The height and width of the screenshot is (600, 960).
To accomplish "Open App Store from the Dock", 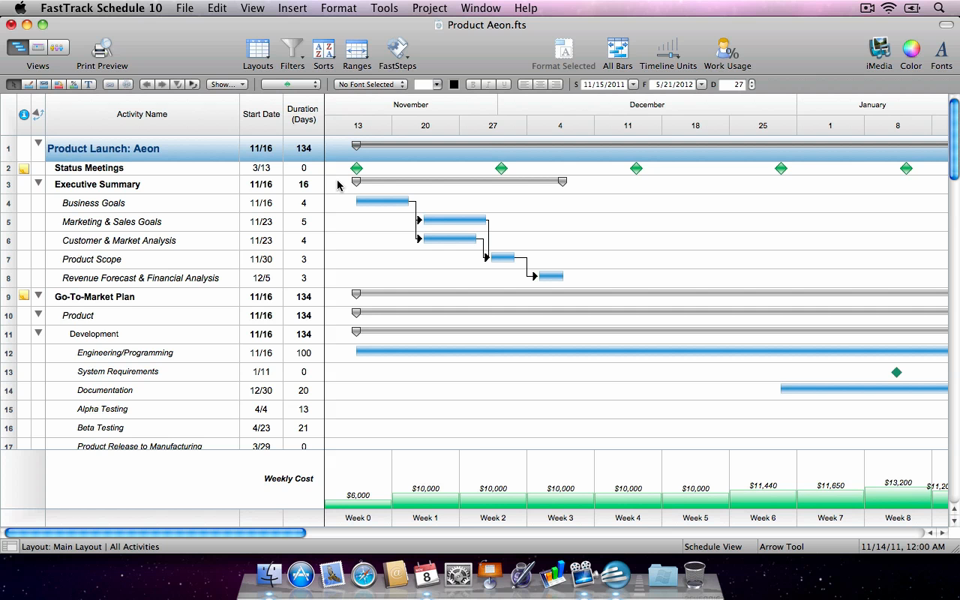I will pos(301,576).
